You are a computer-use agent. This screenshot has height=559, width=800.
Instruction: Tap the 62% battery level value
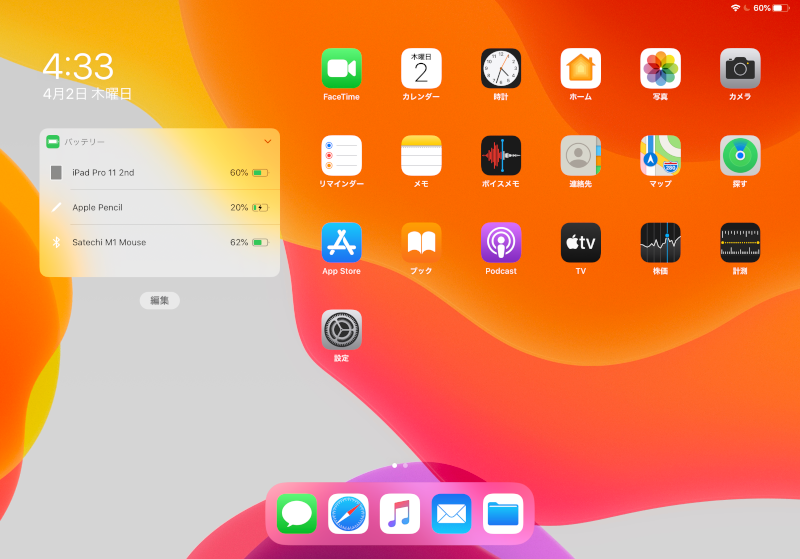pyautogui.click(x=239, y=242)
